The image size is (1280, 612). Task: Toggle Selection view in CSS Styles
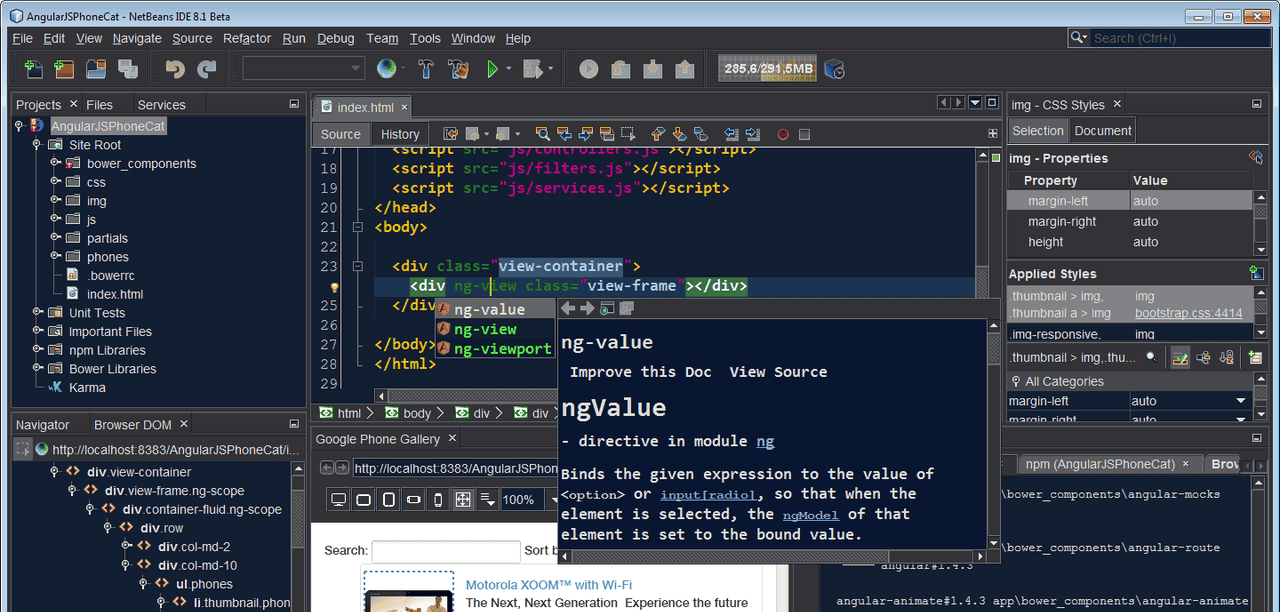[1037, 131]
